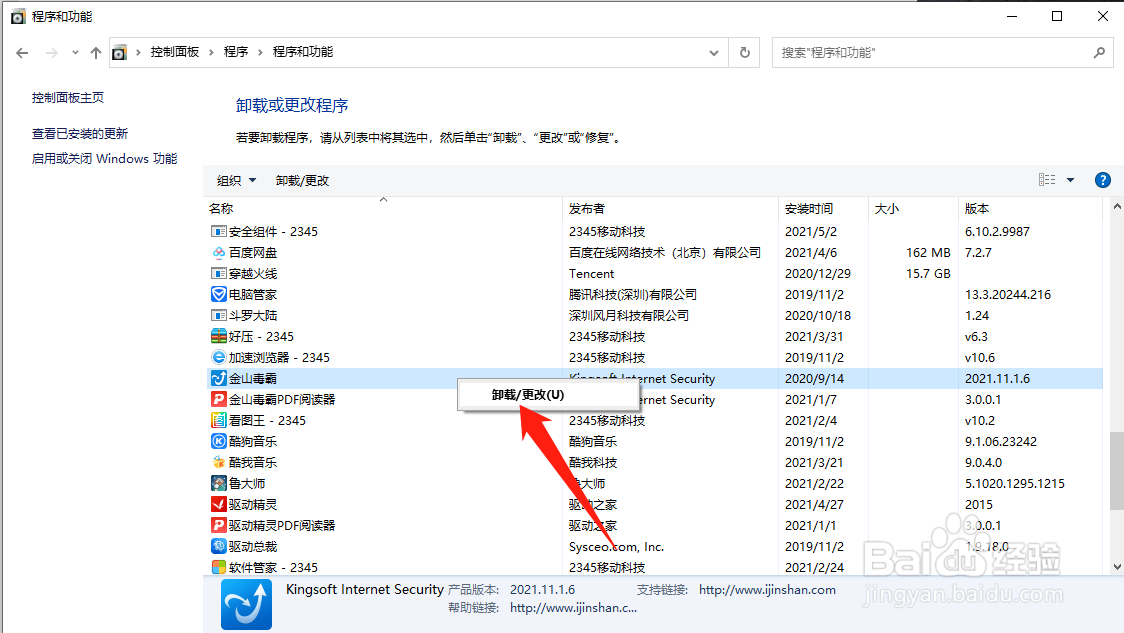Click the 酷我音乐 icon

[x=219, y=462]
